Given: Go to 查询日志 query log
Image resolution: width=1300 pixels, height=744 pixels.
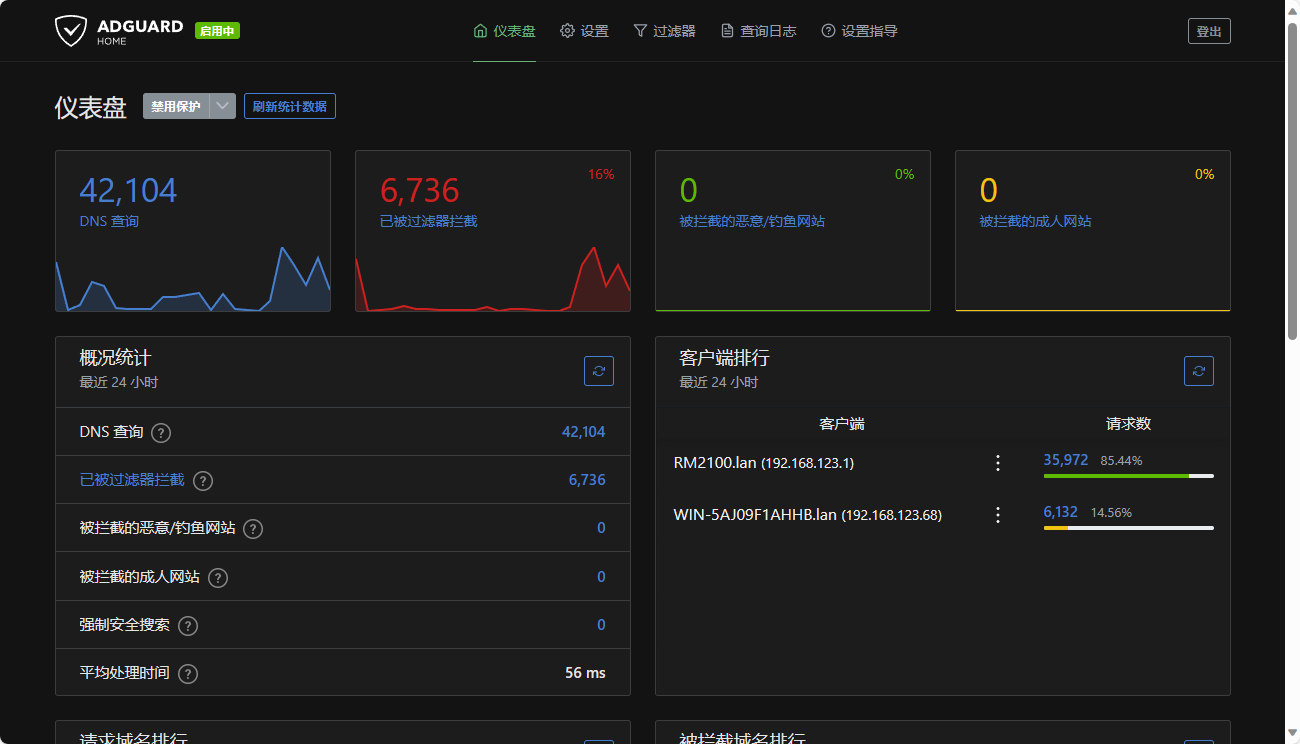Looking at the screenshot, I should (759, 31).
